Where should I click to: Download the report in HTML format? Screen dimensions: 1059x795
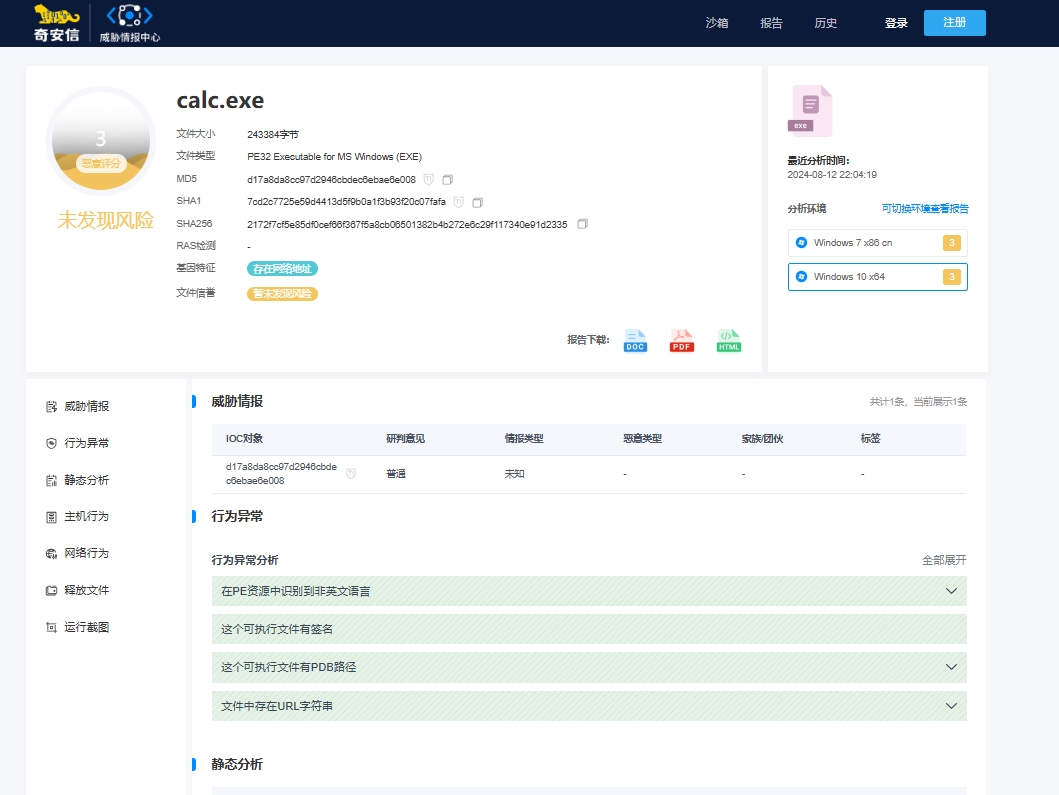(729, 340)
